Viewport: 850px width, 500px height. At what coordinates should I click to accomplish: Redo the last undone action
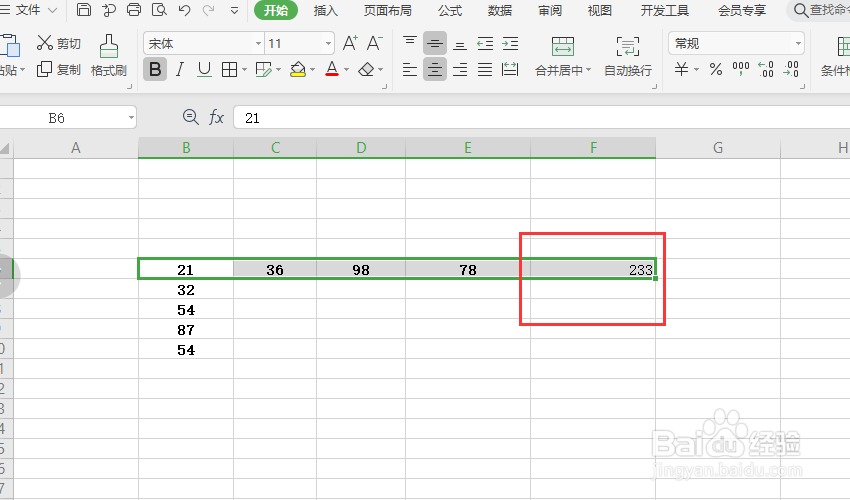point(208,10)
